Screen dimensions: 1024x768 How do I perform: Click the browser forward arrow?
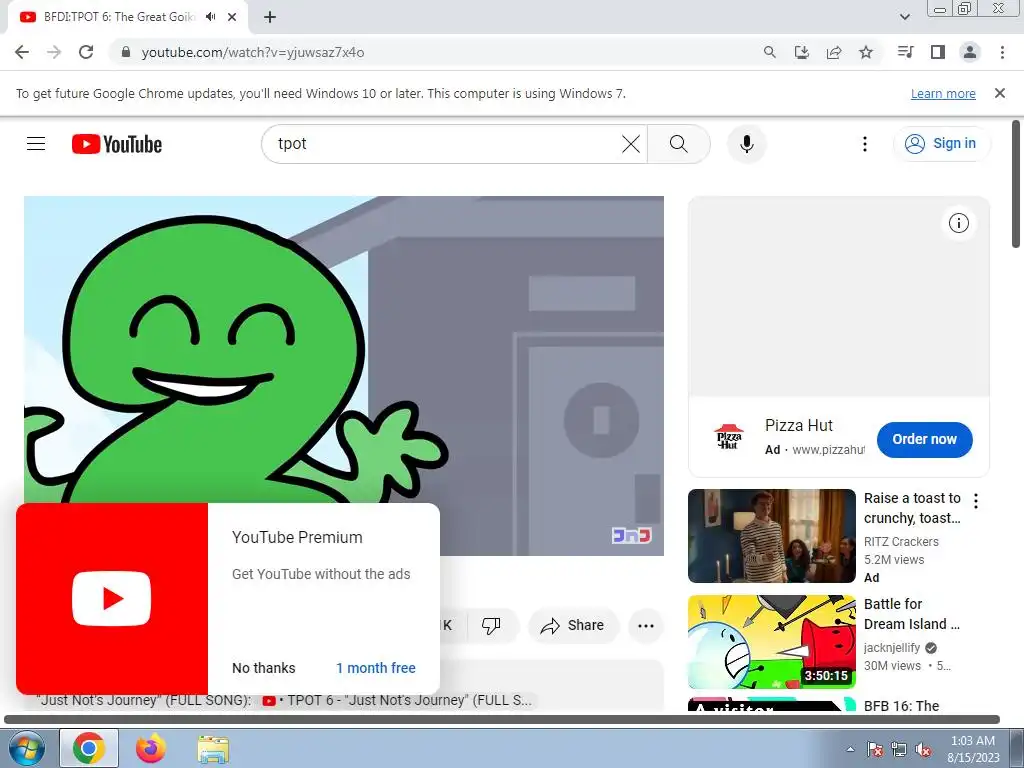(54, 52)
